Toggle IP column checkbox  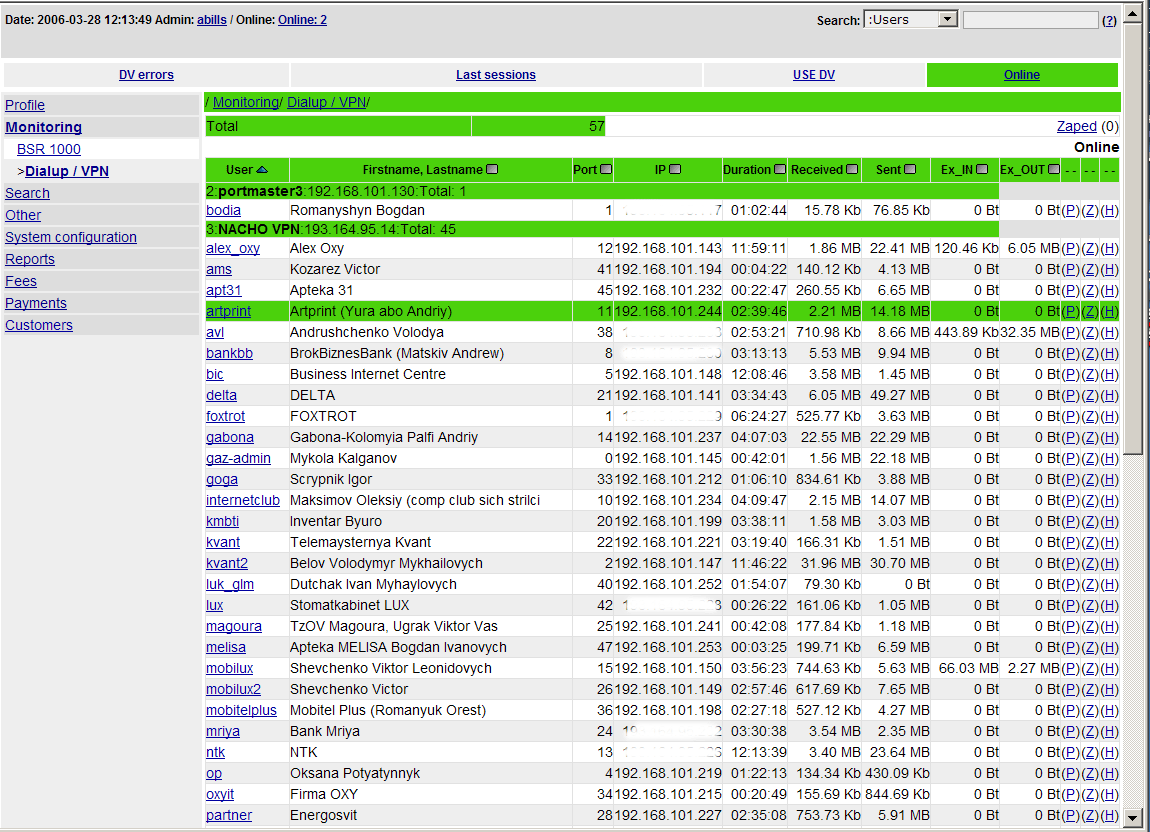675,169
